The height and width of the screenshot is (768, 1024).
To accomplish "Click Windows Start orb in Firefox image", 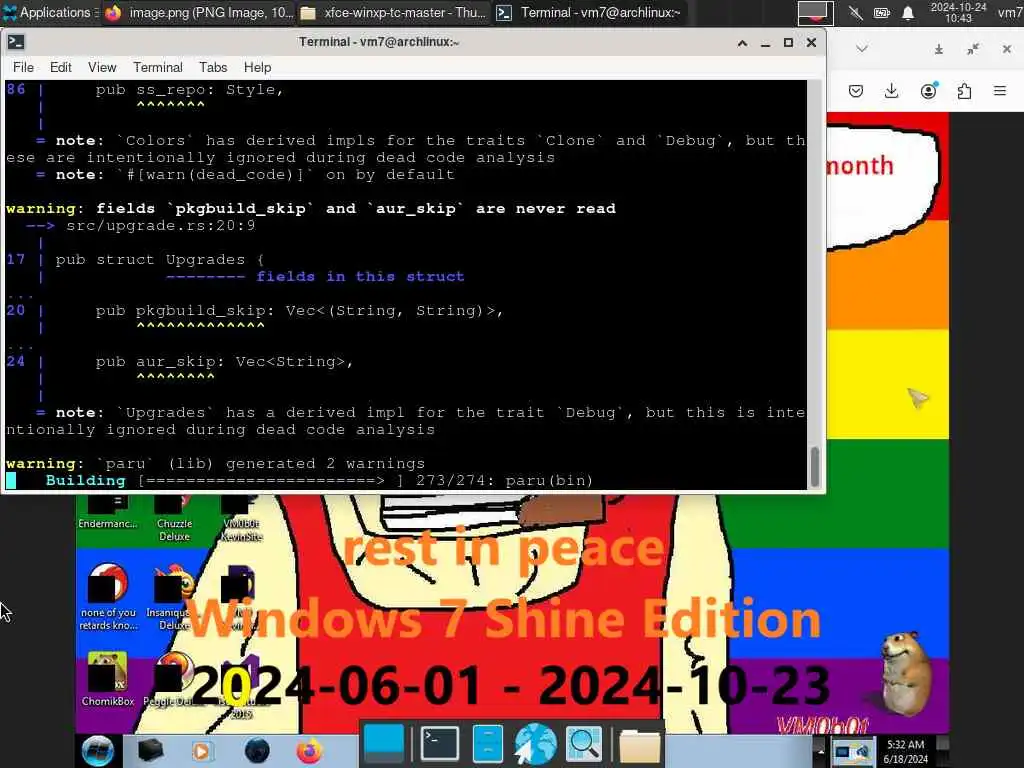I will 99,750.
